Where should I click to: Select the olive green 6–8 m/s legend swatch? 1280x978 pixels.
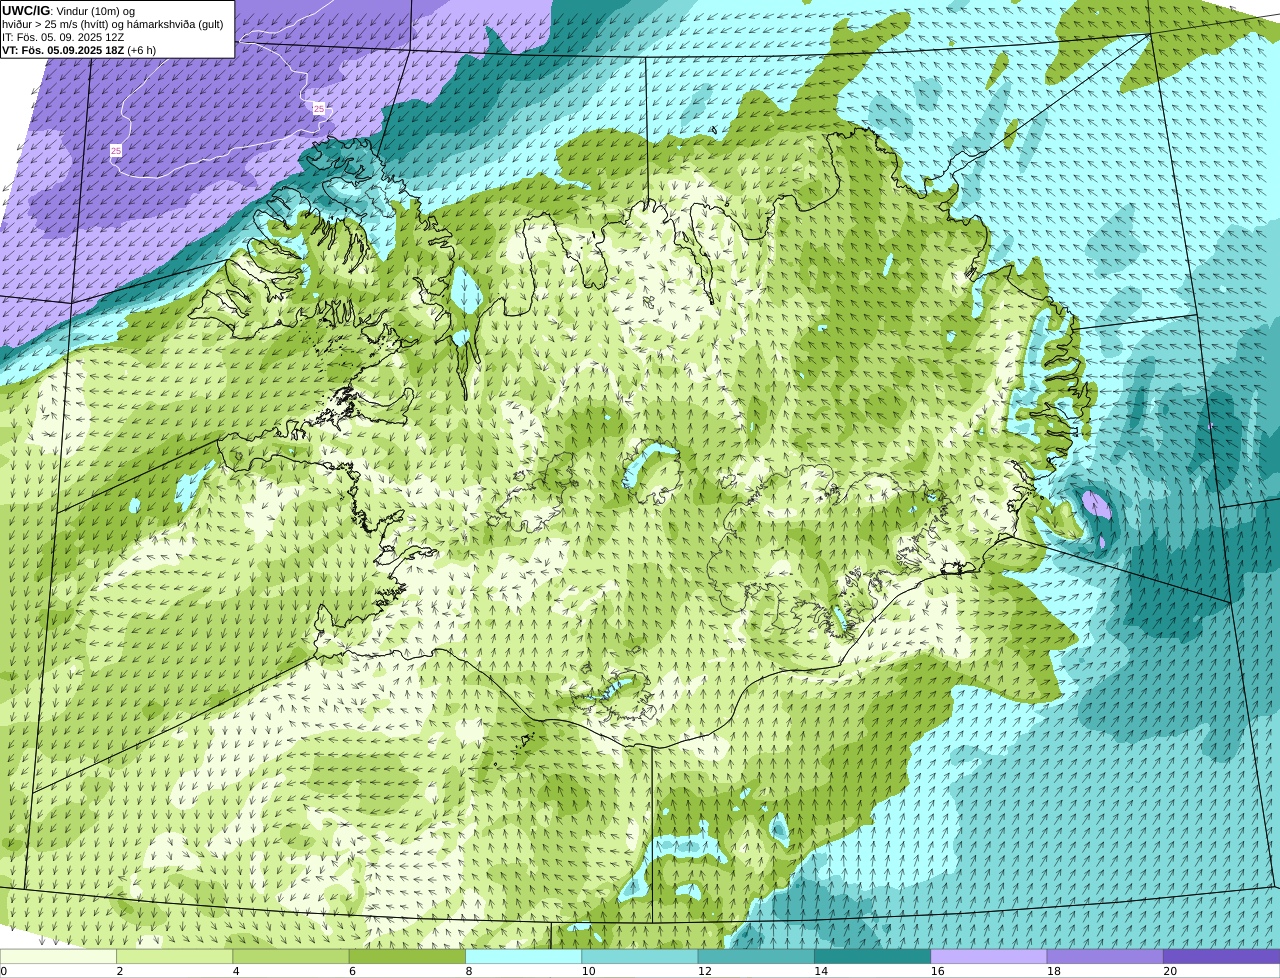[407, 956]
